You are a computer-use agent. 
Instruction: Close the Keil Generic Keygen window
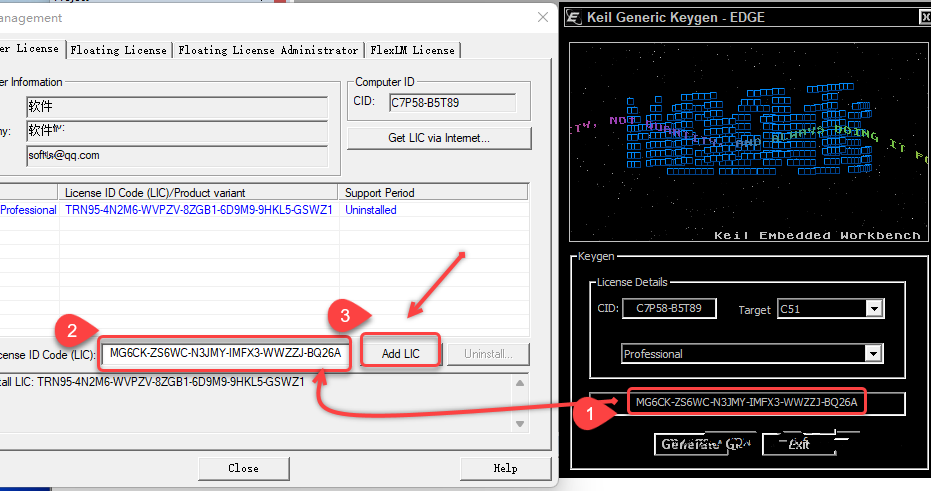click(x=925, y=18)
